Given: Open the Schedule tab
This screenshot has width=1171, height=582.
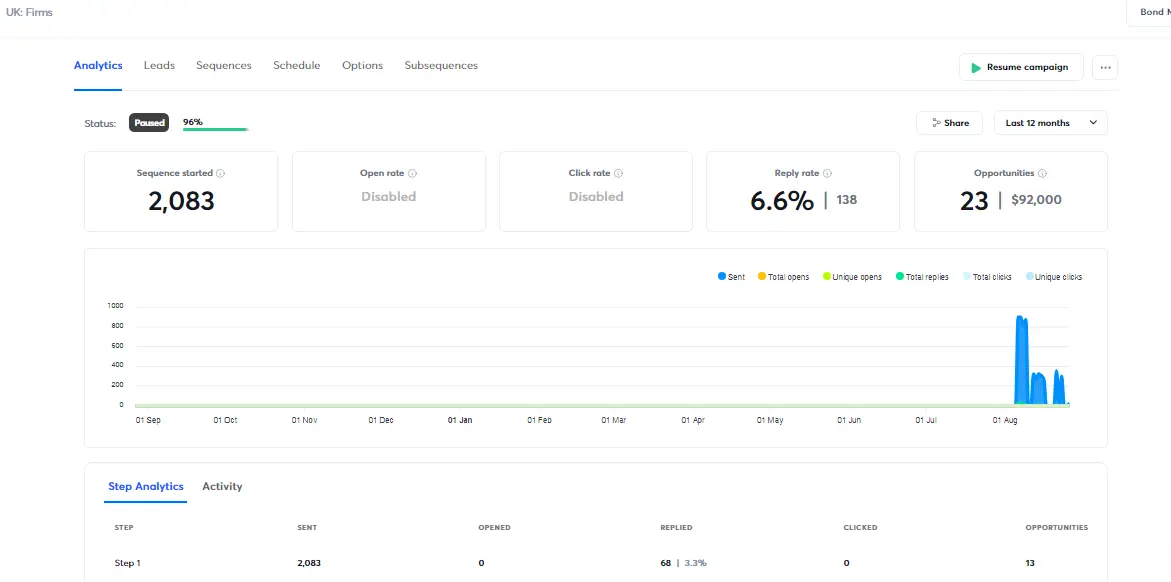Looking at the screenshot, I should pos(296,66).
